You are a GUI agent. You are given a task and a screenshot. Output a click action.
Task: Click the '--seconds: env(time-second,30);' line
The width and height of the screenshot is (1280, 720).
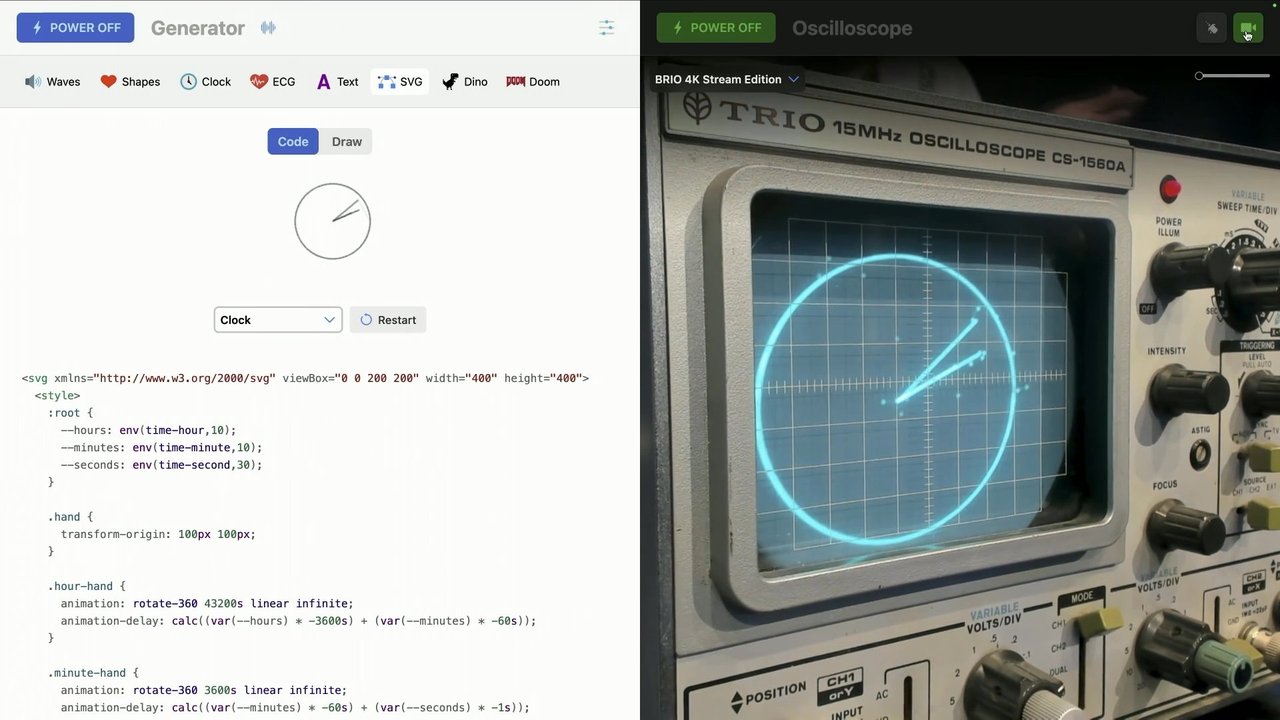pyautogui.click(x=161, y=465)
